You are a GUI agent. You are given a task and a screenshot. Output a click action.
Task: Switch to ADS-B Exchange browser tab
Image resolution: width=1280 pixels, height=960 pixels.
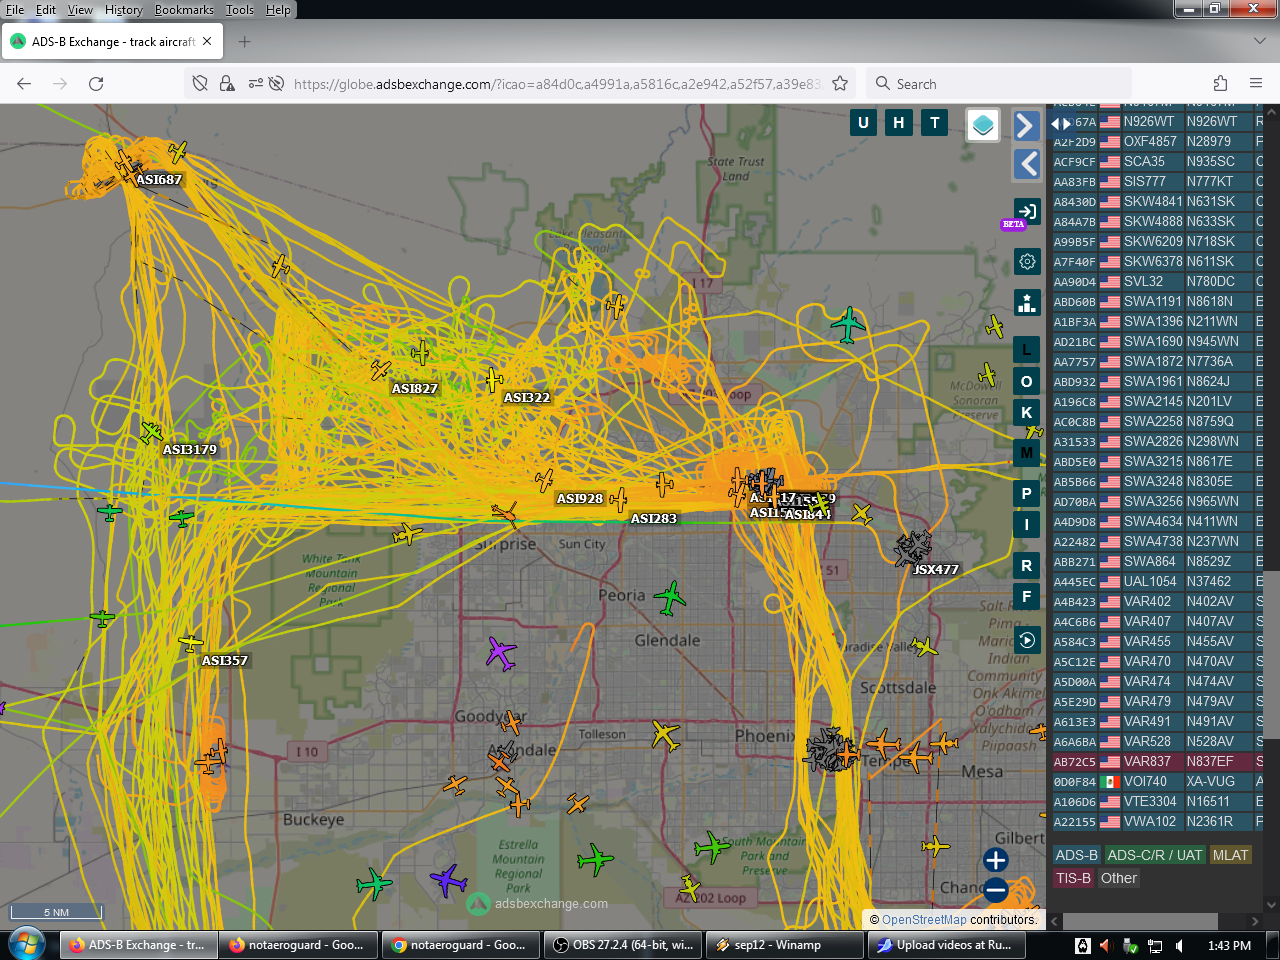click(113, 42)
